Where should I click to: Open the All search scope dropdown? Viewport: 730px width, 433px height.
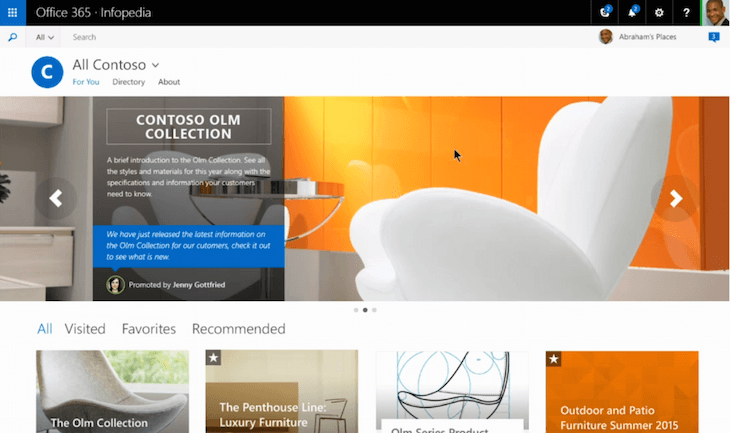(x=45, y=37)
